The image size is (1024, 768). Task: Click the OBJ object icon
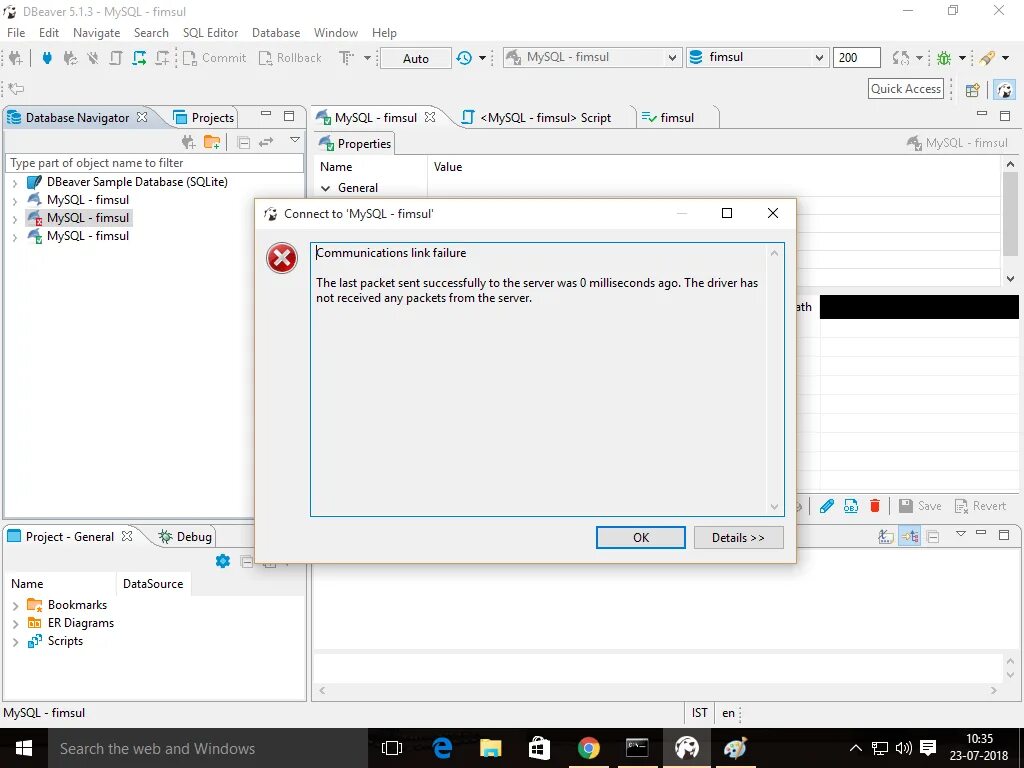click(851, 505)
